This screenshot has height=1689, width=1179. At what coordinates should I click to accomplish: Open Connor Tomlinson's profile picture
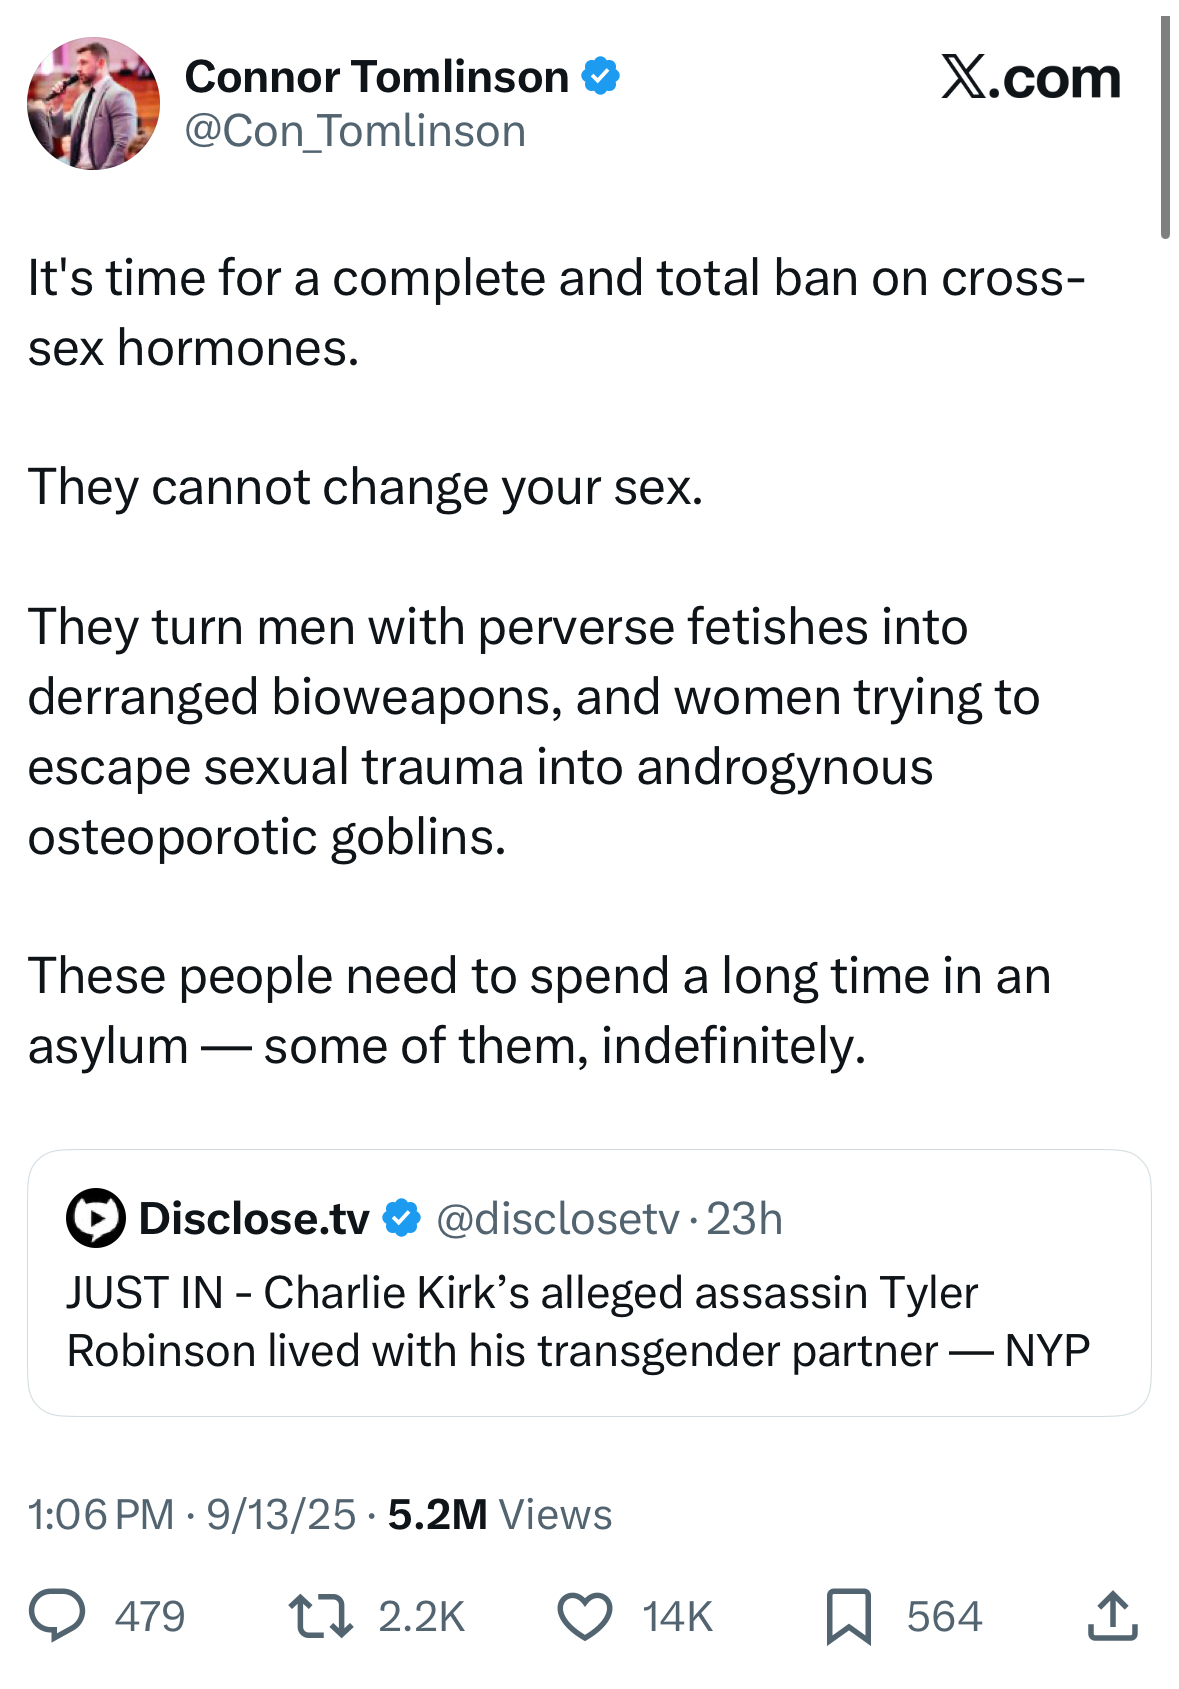pyautogui.click(x=93, y=104)
